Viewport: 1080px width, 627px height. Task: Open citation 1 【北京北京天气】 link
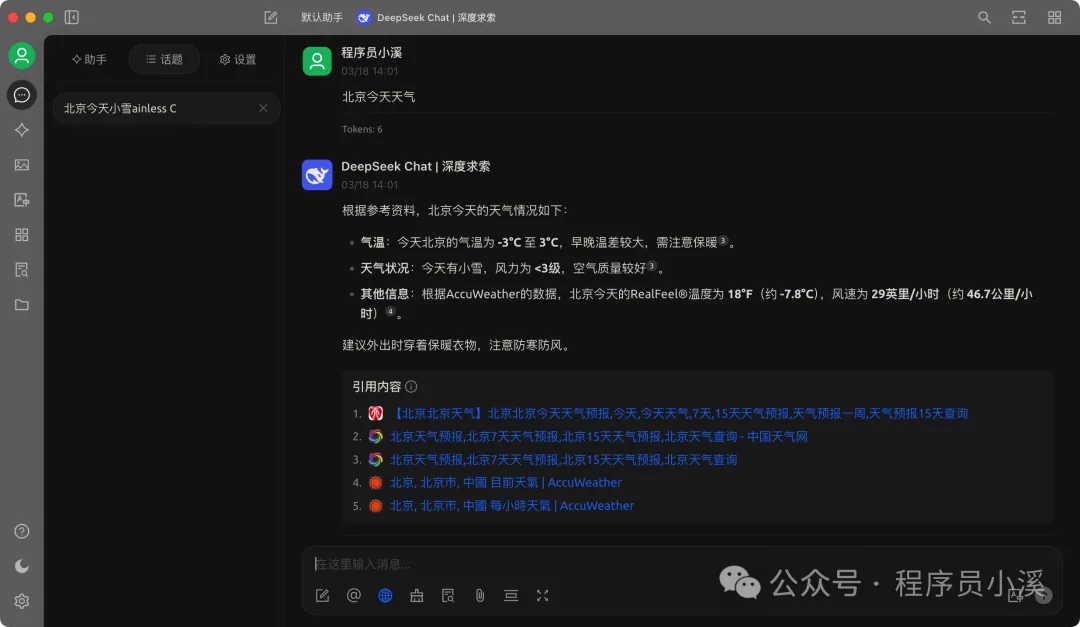pyautogui.click(x=679, y=413)
